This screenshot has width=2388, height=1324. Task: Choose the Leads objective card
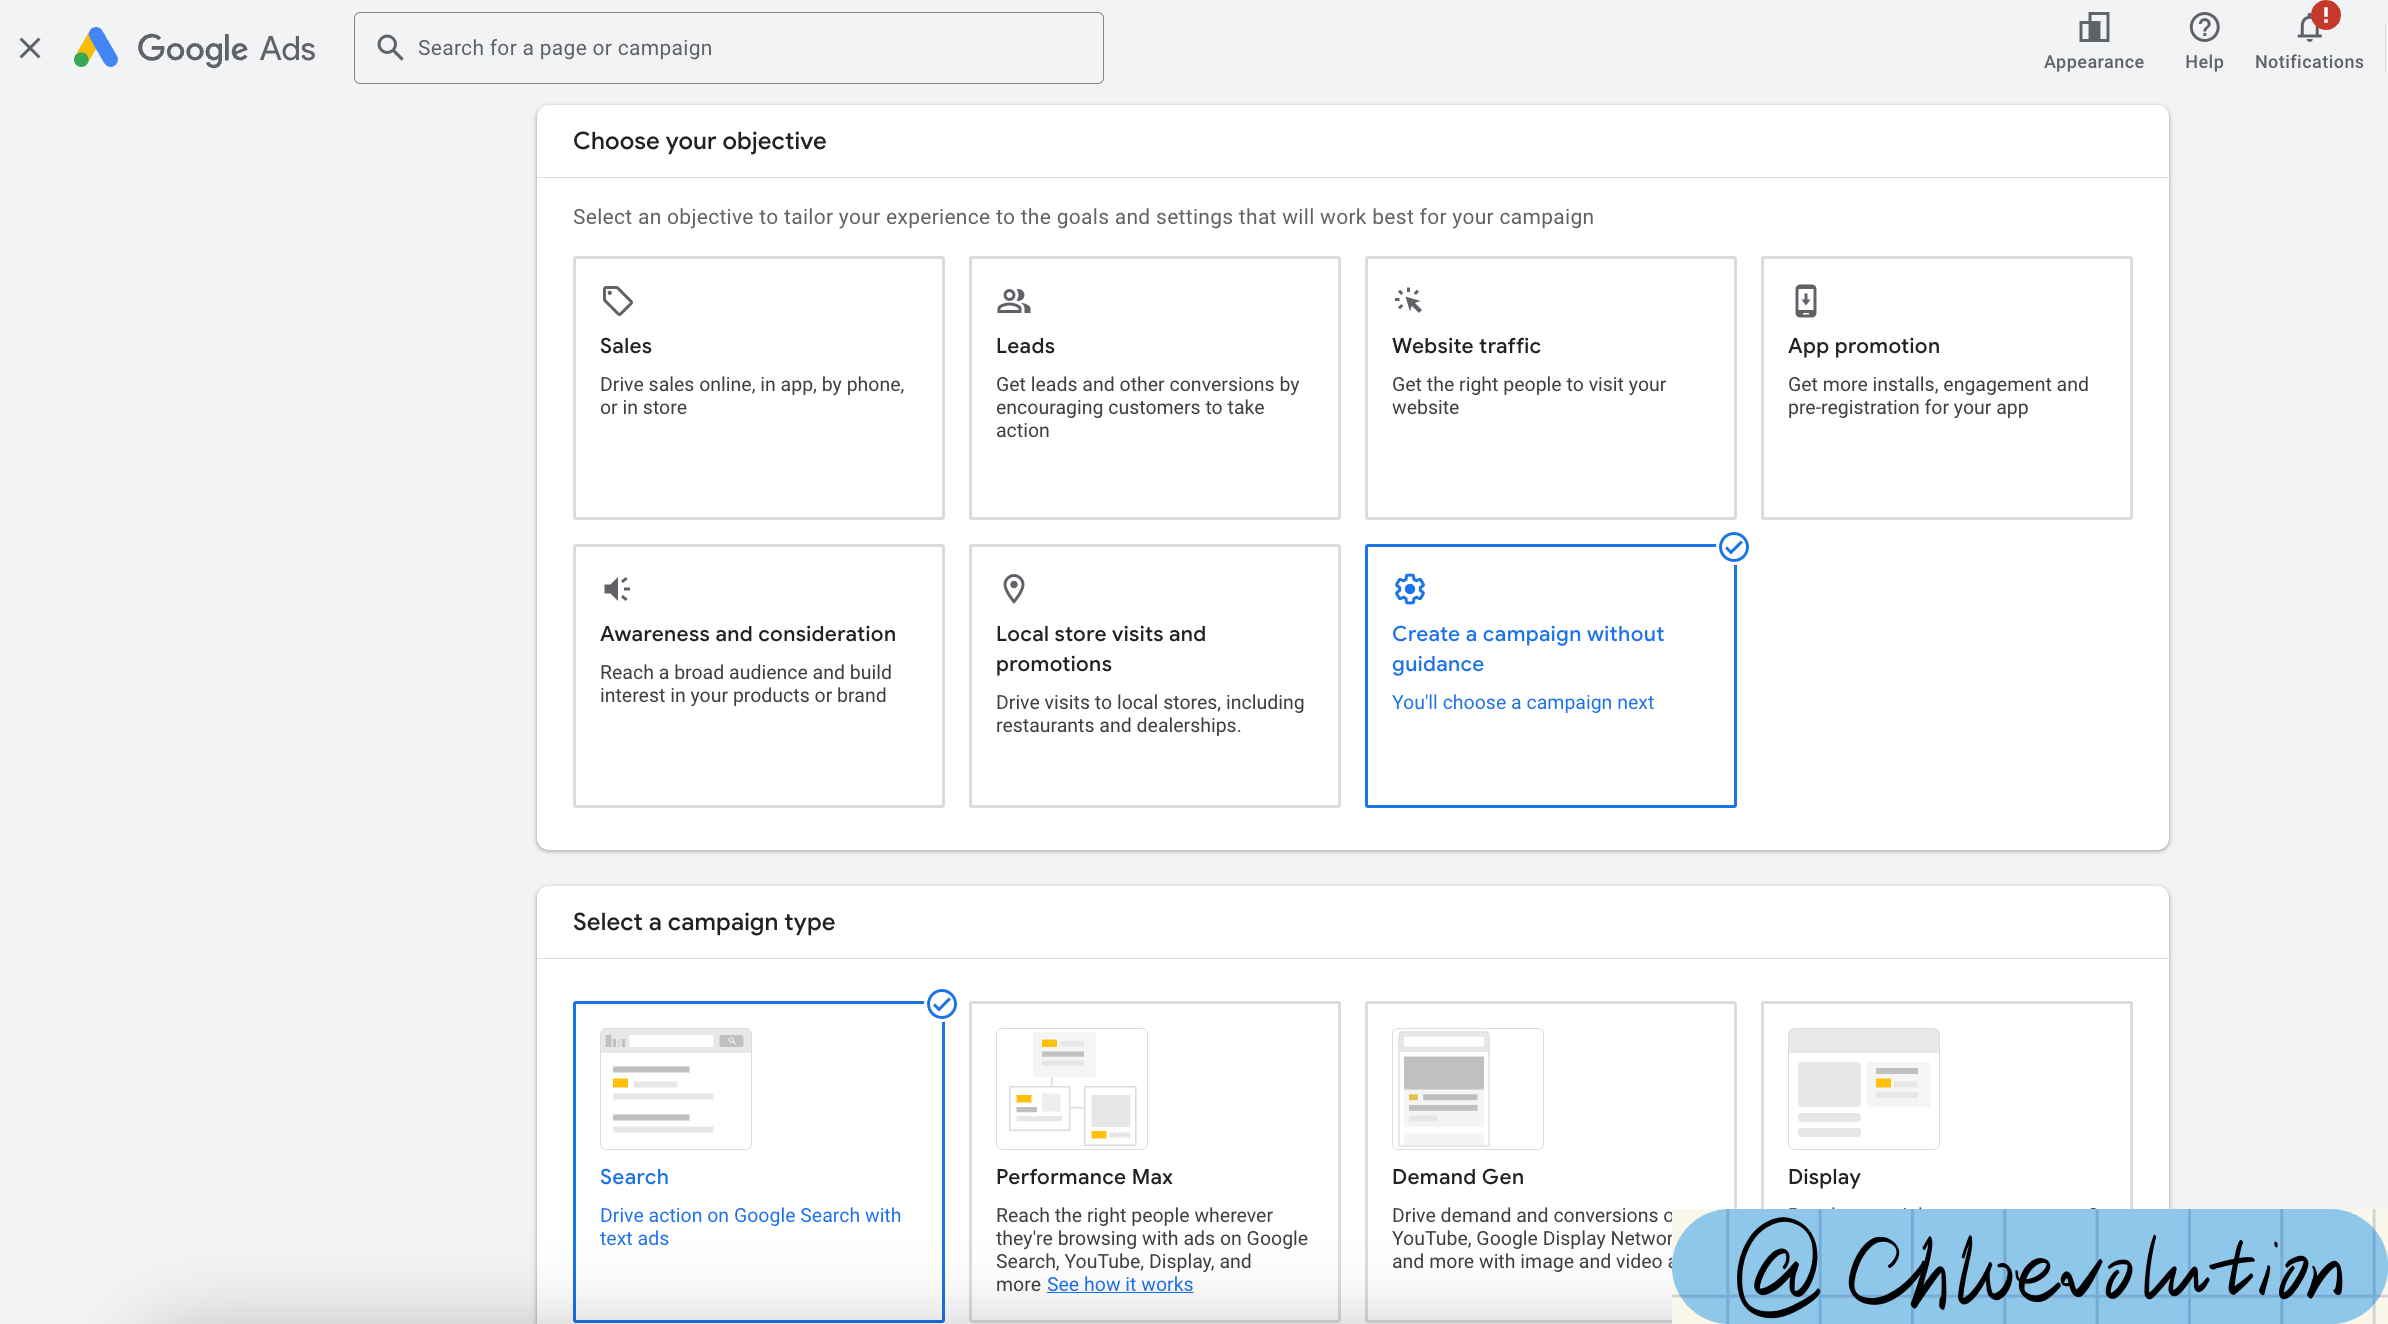click(x=1154, y=387)
